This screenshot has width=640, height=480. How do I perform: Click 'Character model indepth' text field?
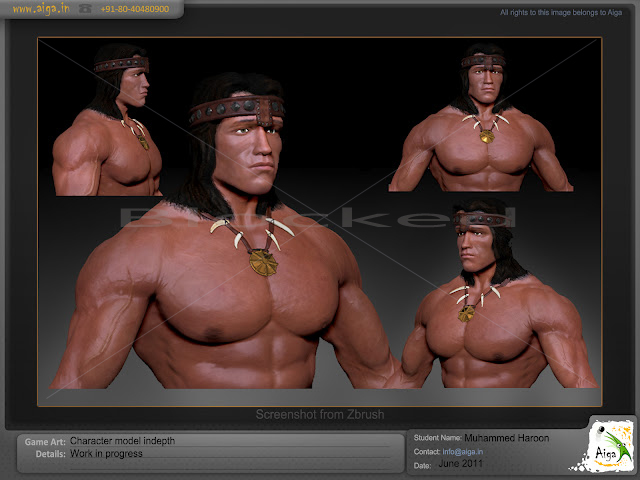coord(122,441)
